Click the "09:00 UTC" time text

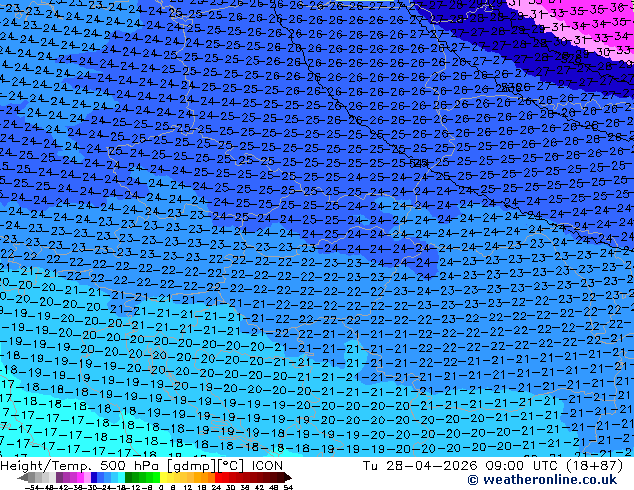524,466
